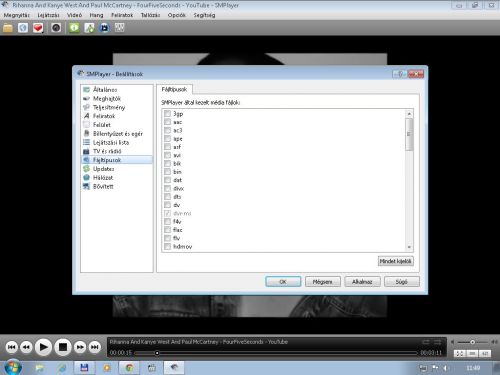The height and width of the screenshot is (375, 500).
Task: Check the dts file type checkbox
Action: 167,197
